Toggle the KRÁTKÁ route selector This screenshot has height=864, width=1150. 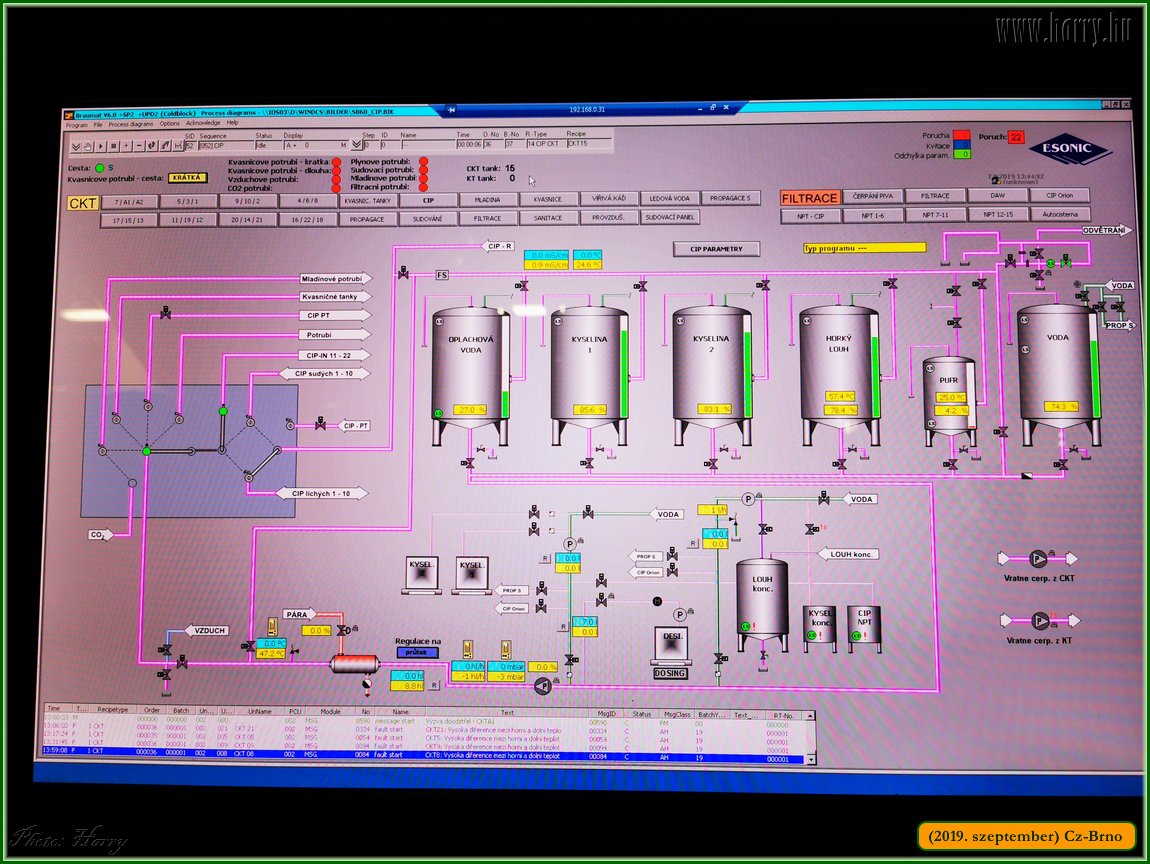click(187, 178)
